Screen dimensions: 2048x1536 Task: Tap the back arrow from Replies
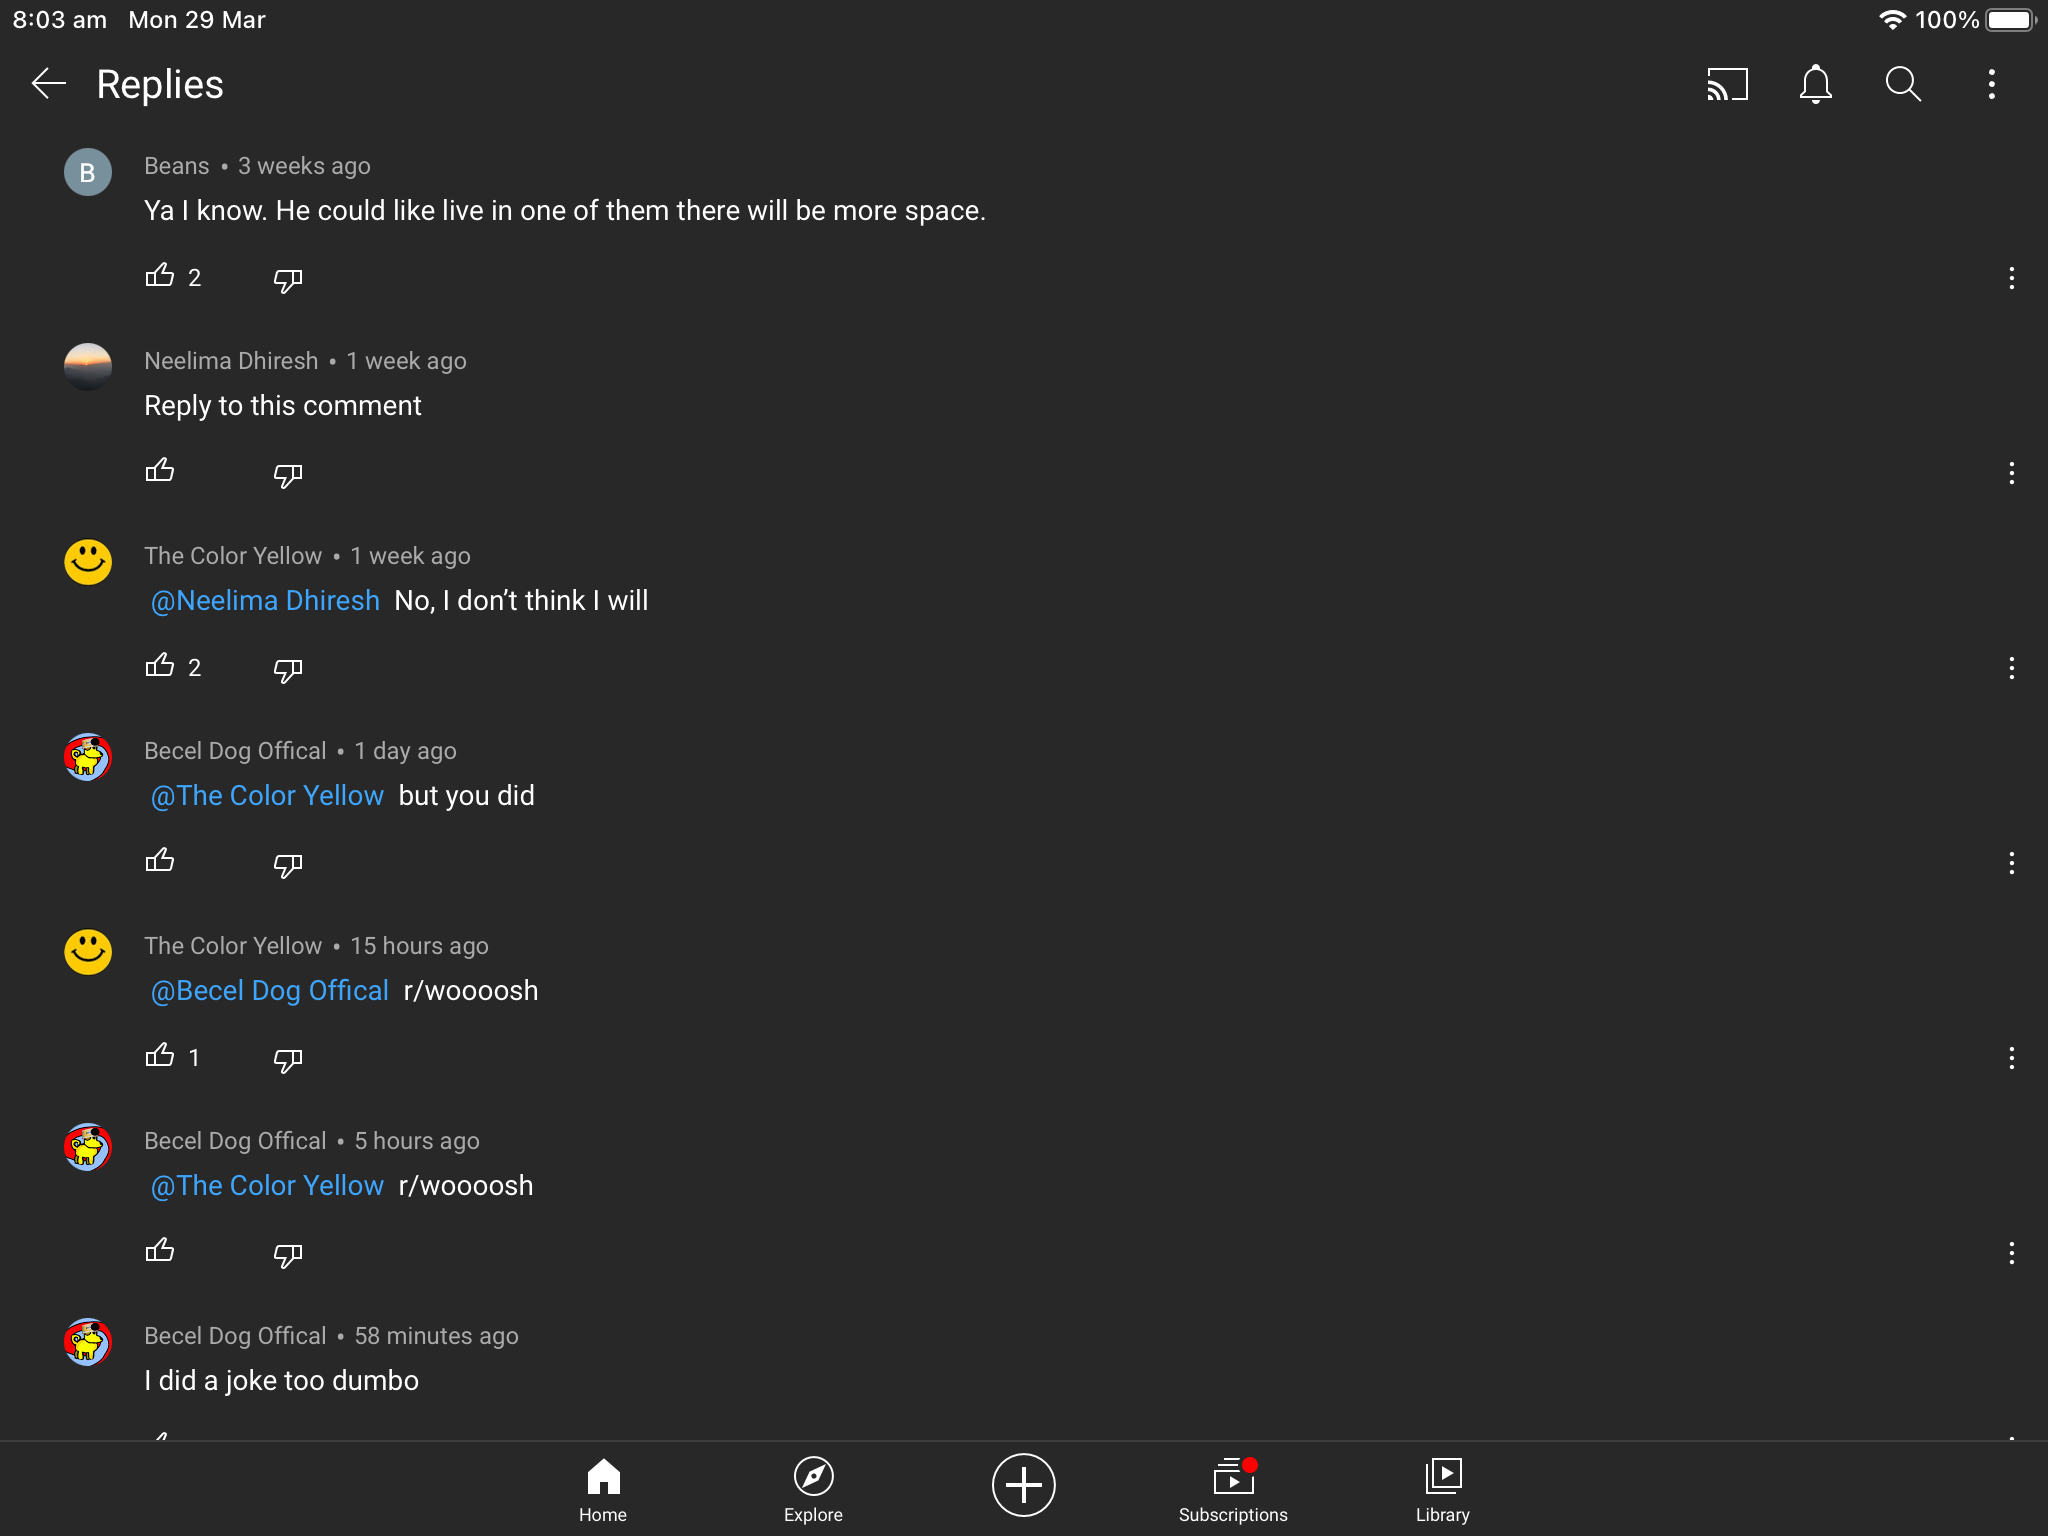49,84
